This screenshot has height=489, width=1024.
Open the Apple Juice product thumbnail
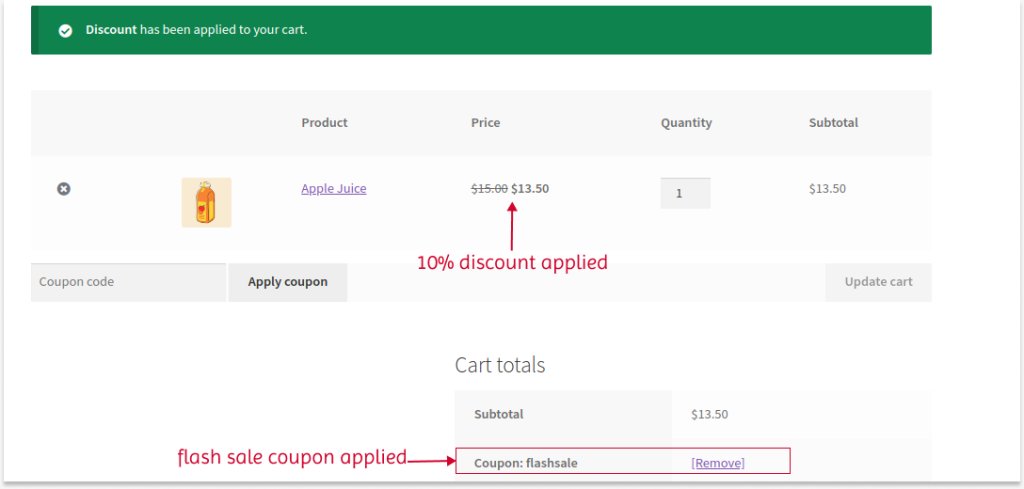coord(206,202)
